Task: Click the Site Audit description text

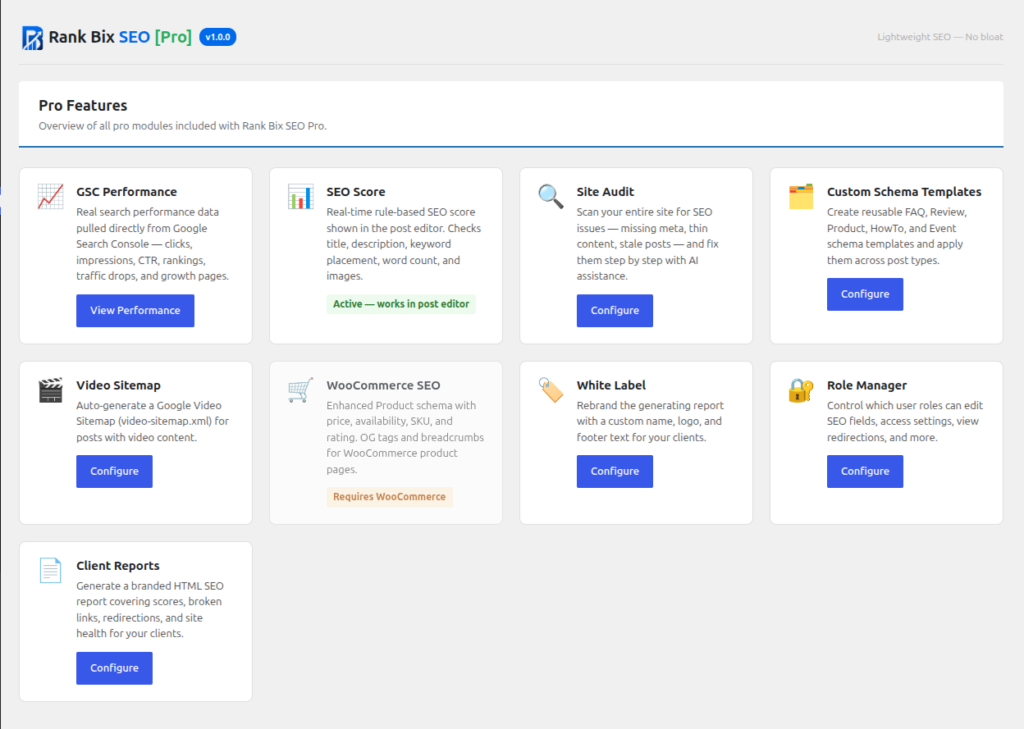Action: pos(648,244)
